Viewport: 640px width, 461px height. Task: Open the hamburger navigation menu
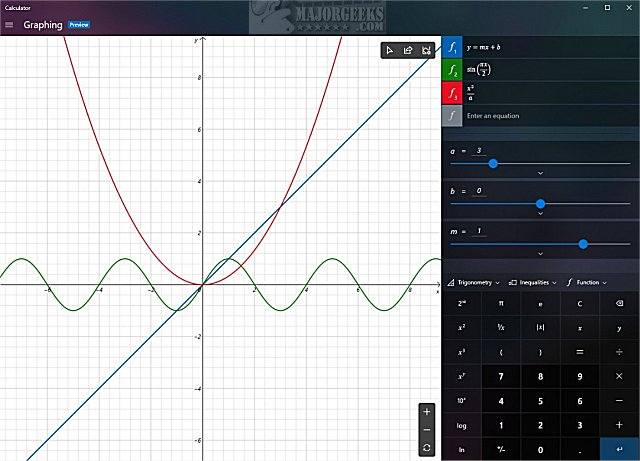9,25
